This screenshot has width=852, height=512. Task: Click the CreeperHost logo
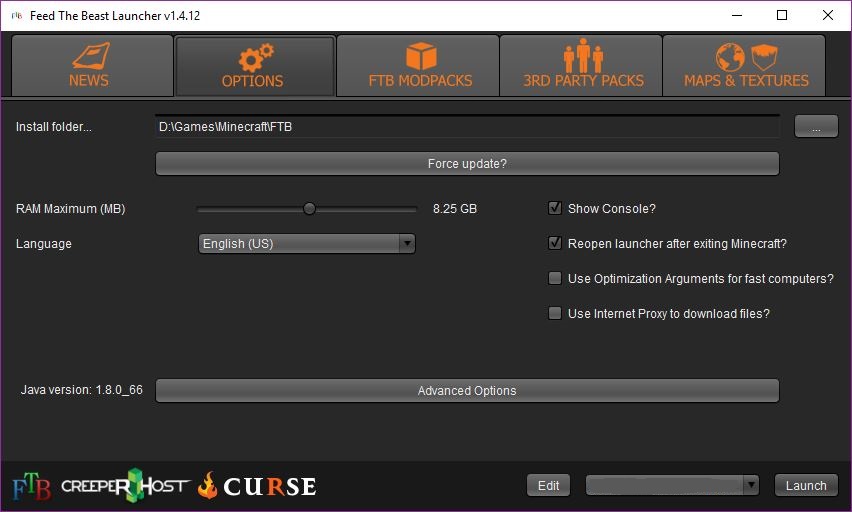pyautogui.click(x=125, y=485)
